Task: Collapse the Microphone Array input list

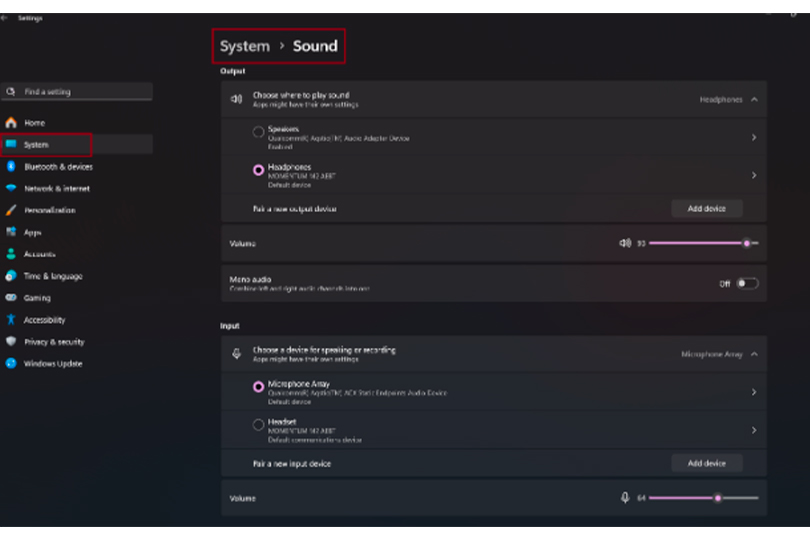Action: (x=754, y=354)
